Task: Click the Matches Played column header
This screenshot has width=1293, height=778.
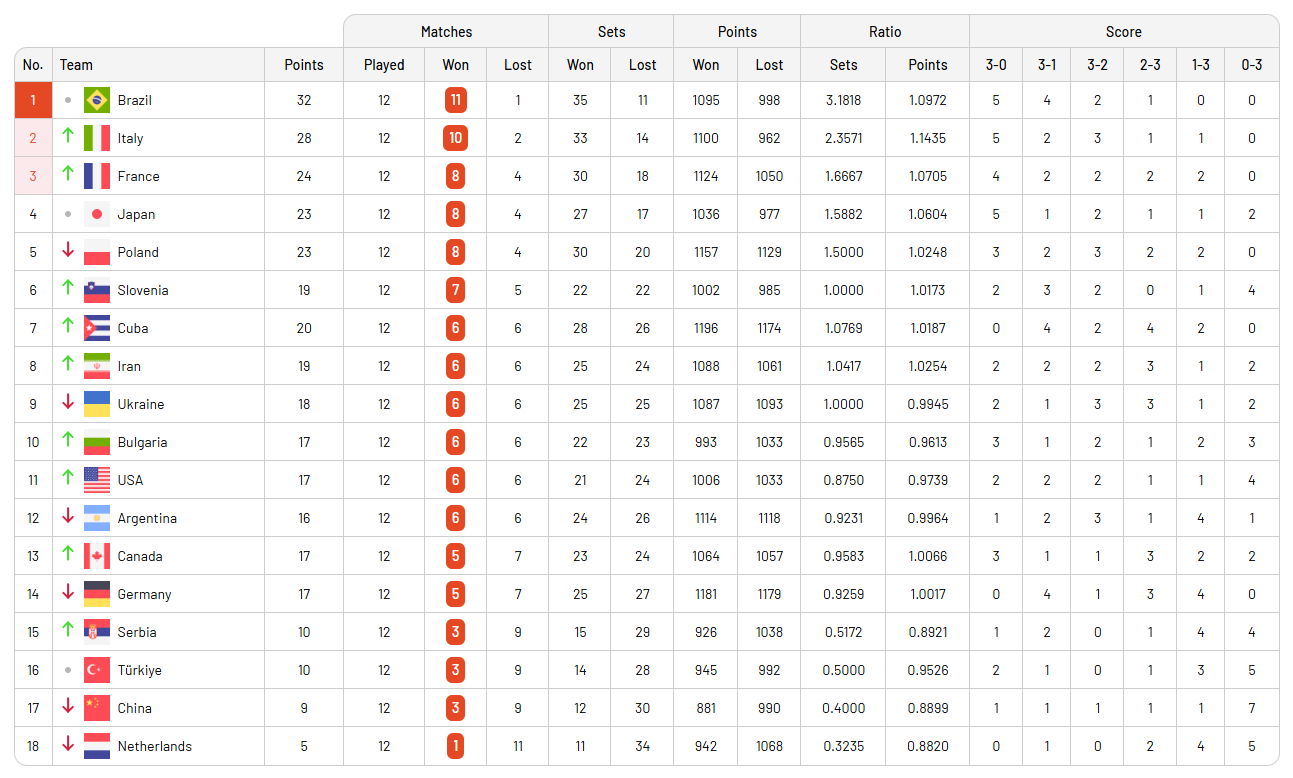Action: click(384, 65)
